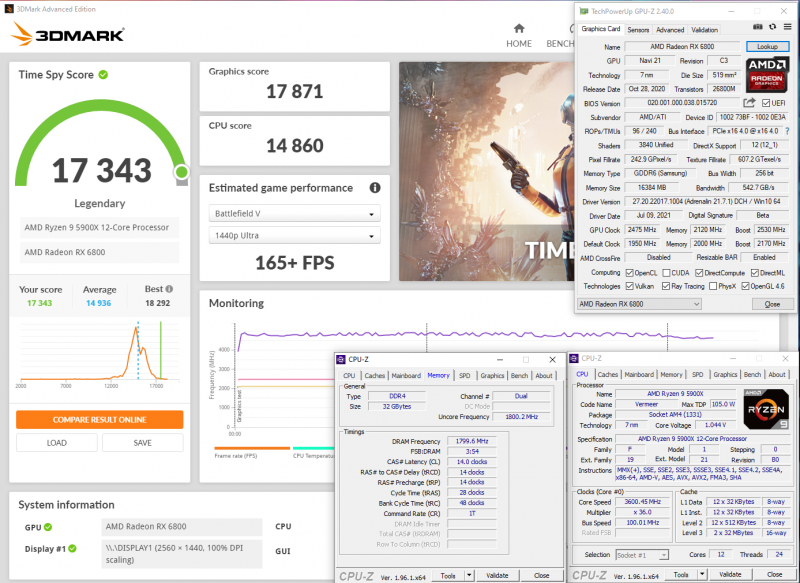Click the Estimated game performance info icon
Viewport: 800px width, 583px height.
click(375, 187)
